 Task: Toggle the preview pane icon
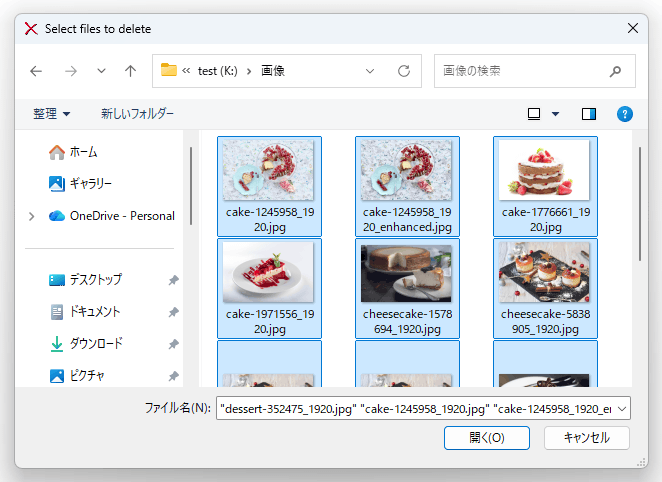[x=589, y=114]
